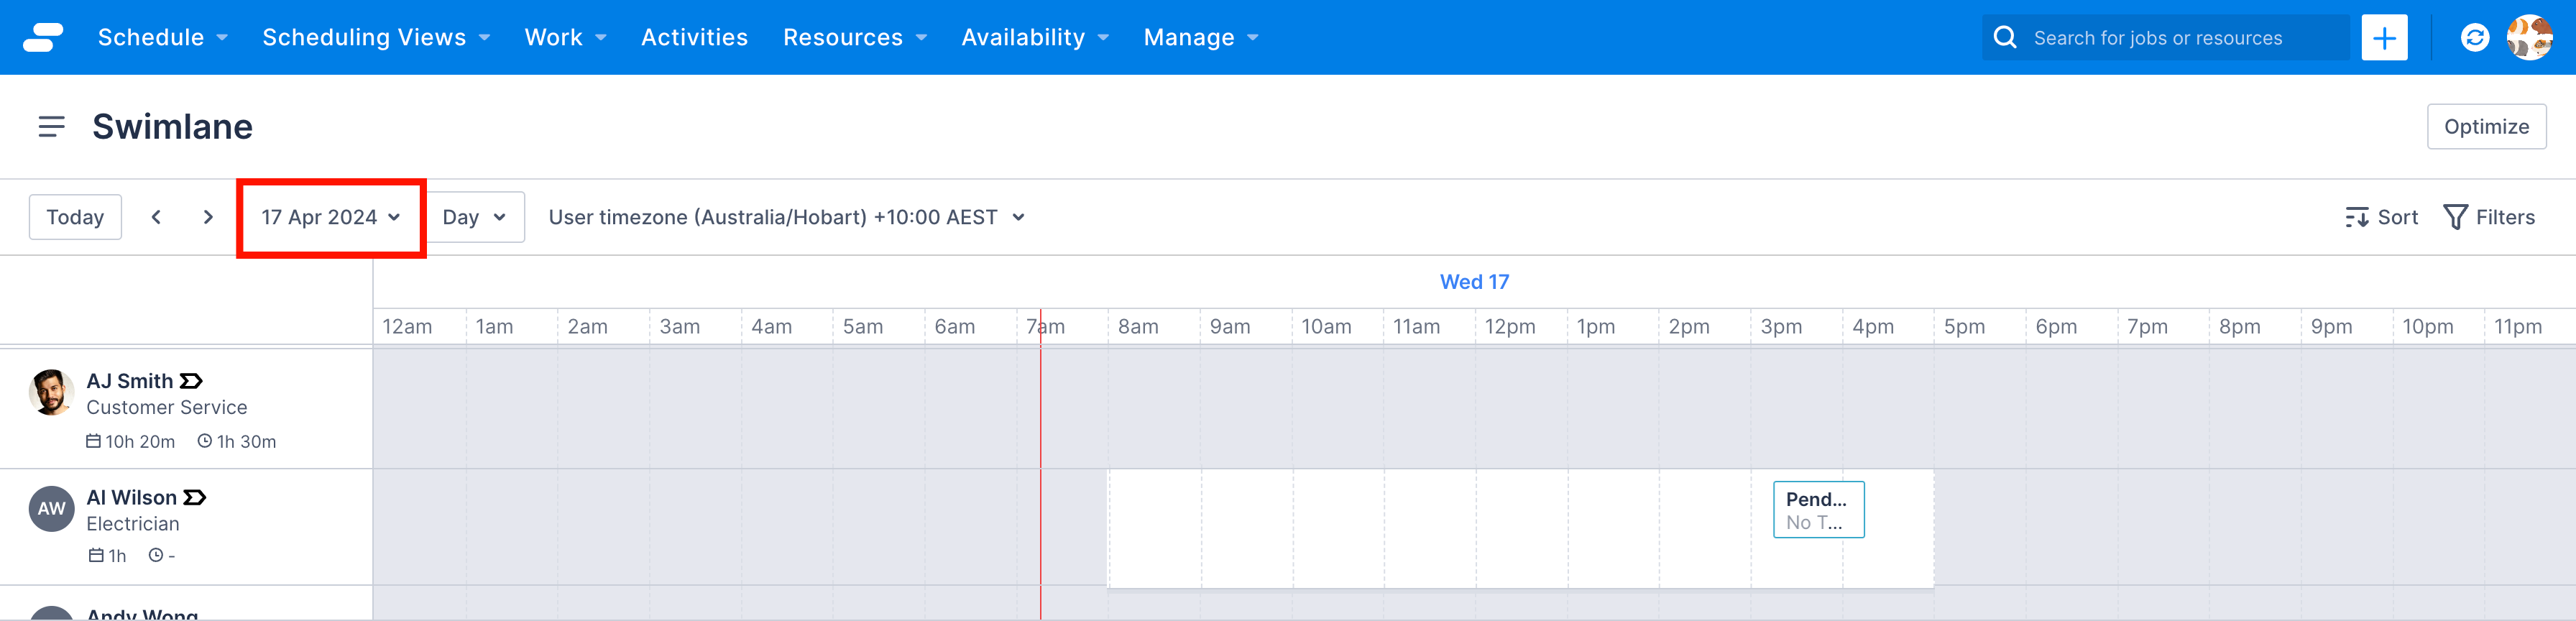Screen dimensions: 2576x621
Task: Click the search magnifier icon
Action: pyautogui.click(x=2005, y=37)
